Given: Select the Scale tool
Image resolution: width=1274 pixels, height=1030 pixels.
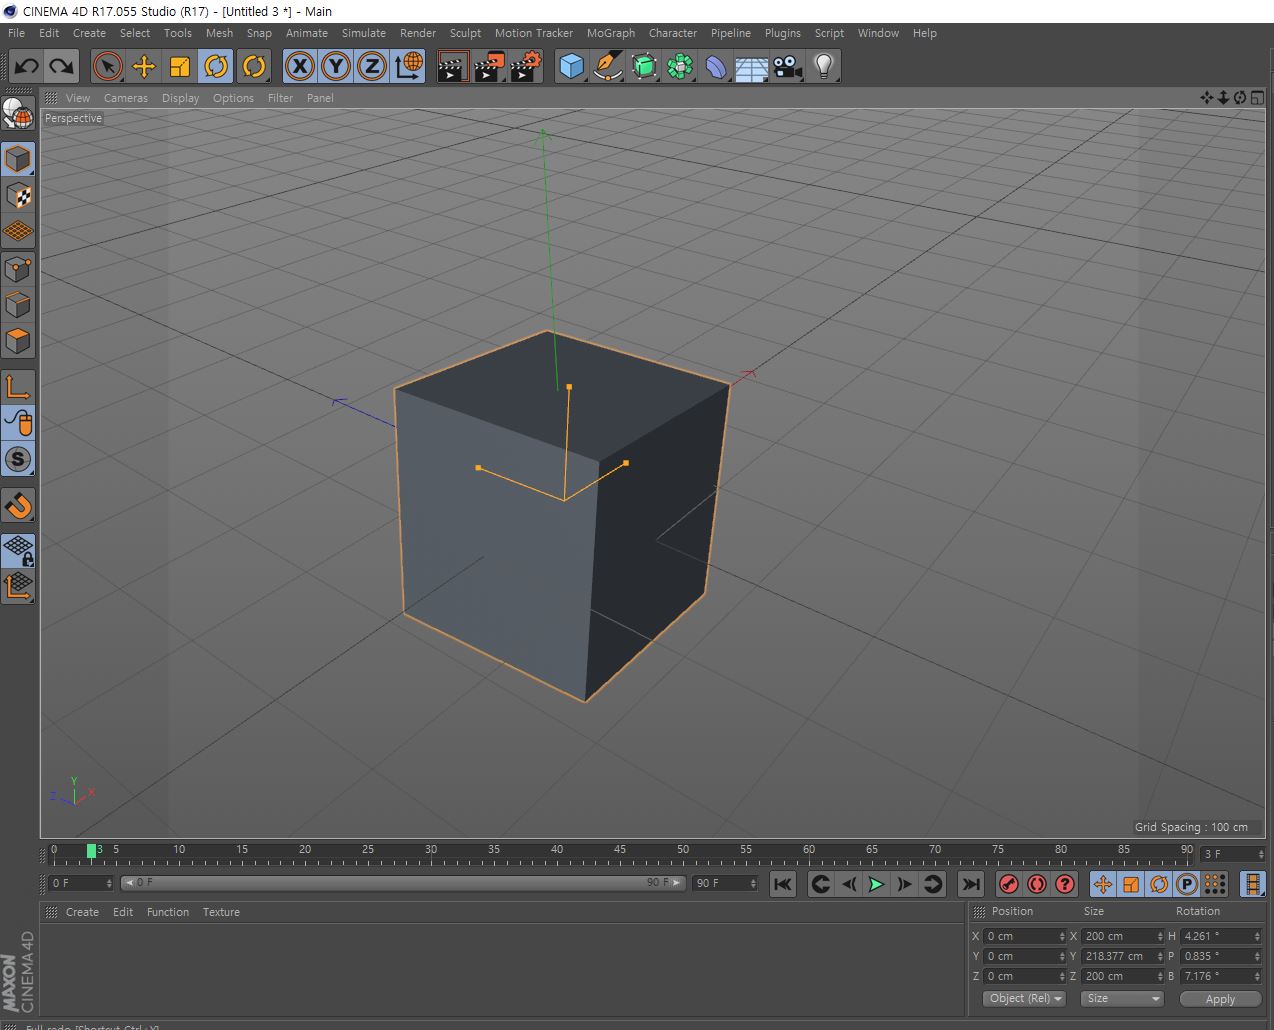Looking at the screenshot, I should (x=180, y=67).
